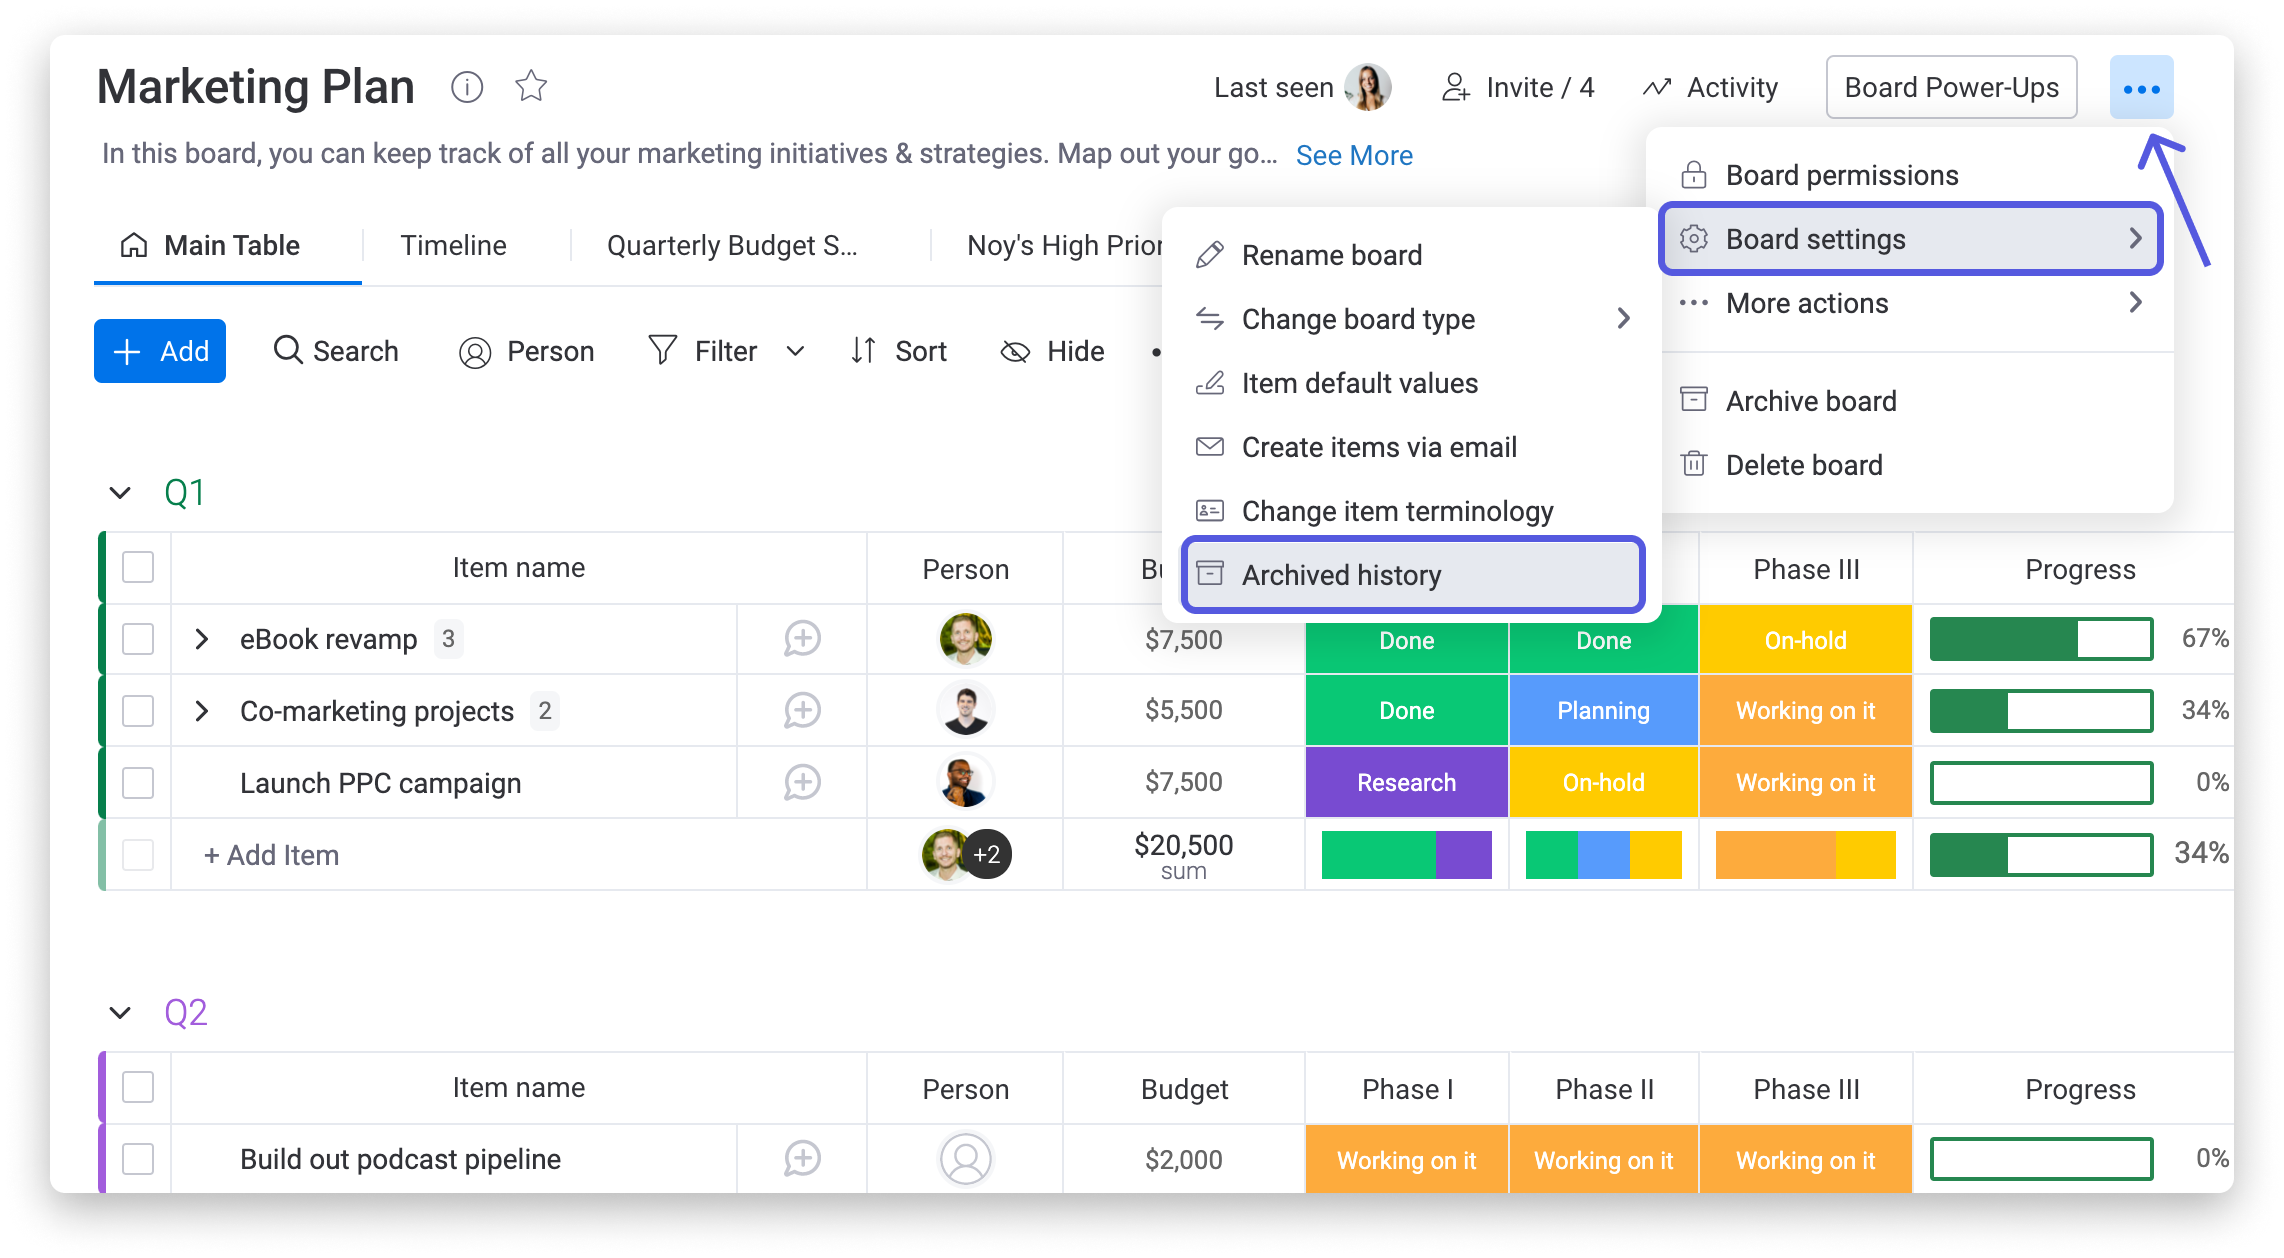
Task: Click Launch PPC campaign person avatar
Action: coord(965,782)
